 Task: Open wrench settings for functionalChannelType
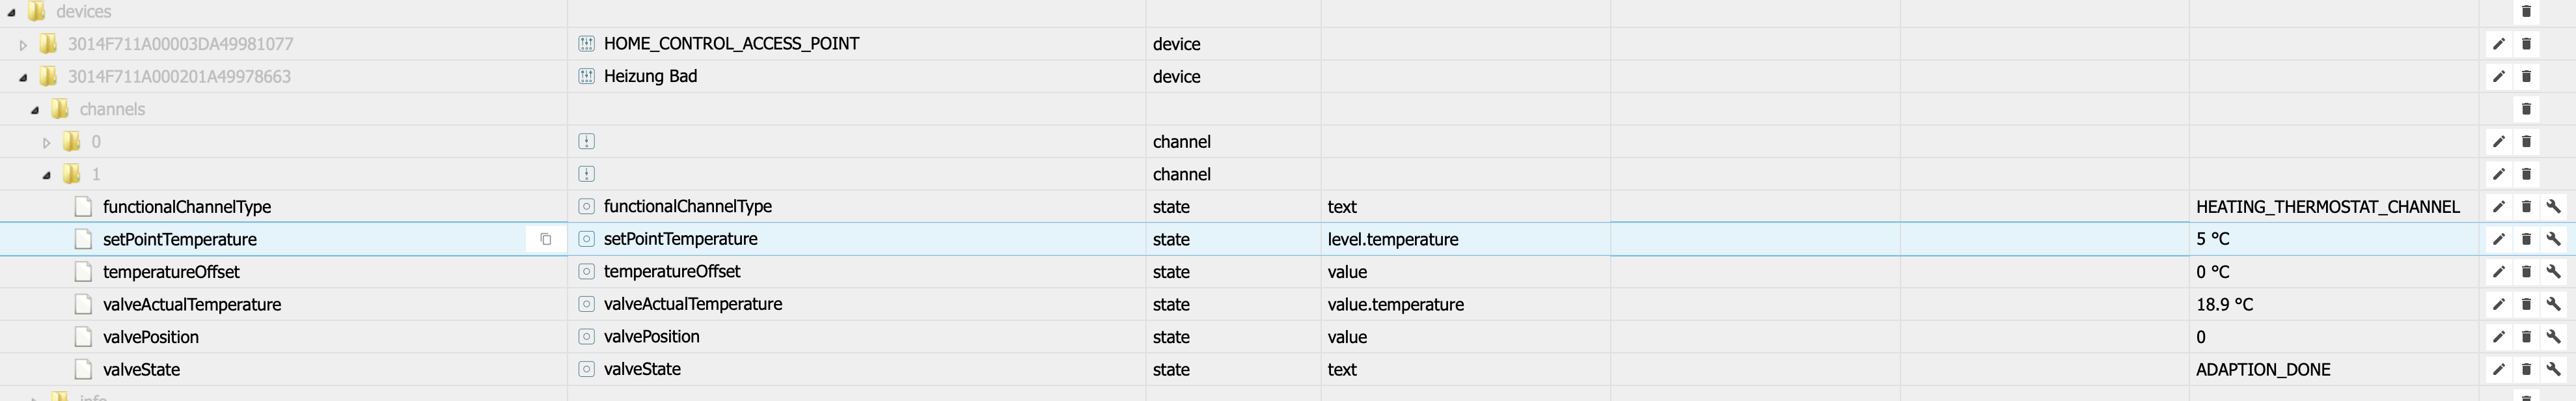point(2553,207)
